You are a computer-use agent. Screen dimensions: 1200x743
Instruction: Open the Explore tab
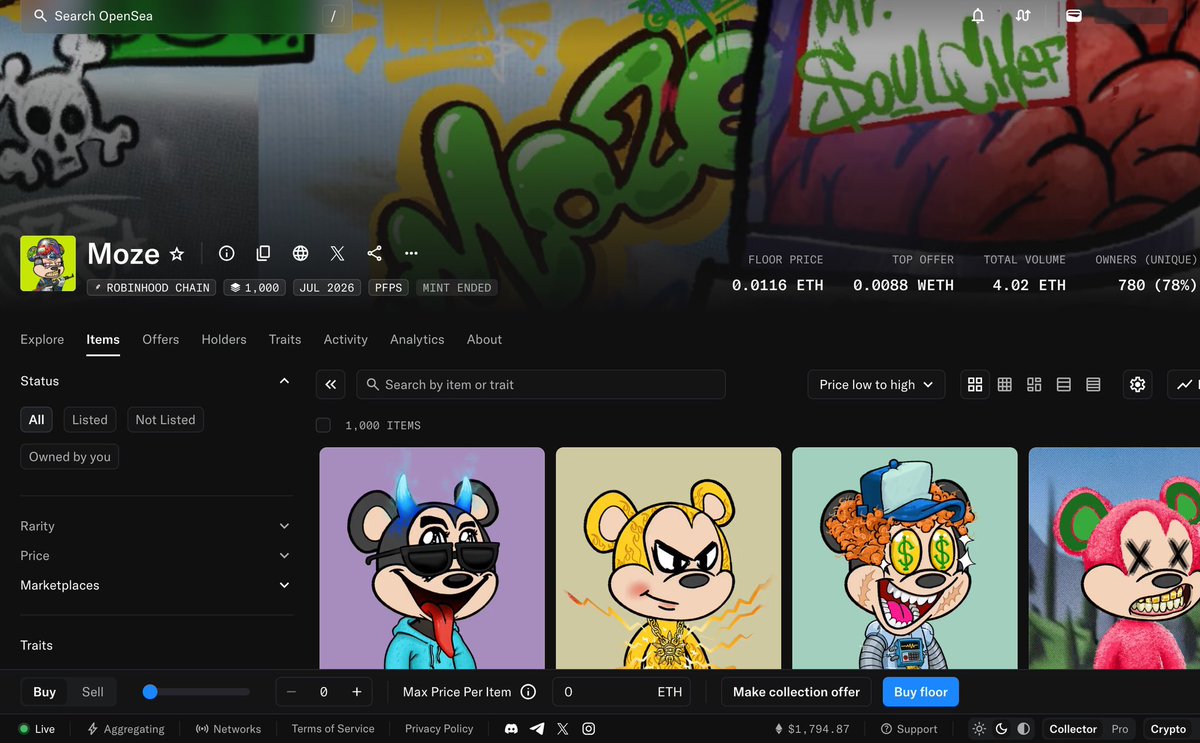(42, 339)
